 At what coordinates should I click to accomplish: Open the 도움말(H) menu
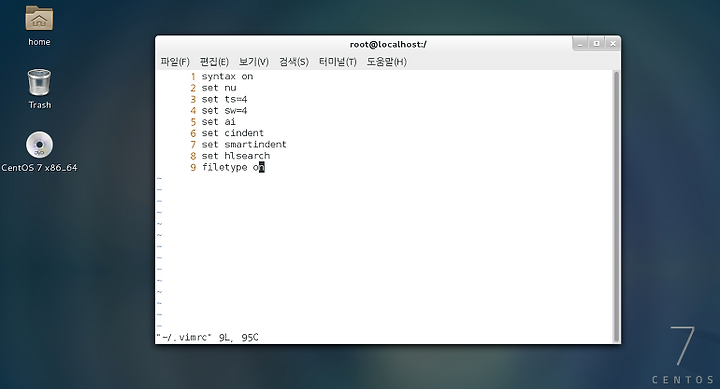[x=386, y=62]
